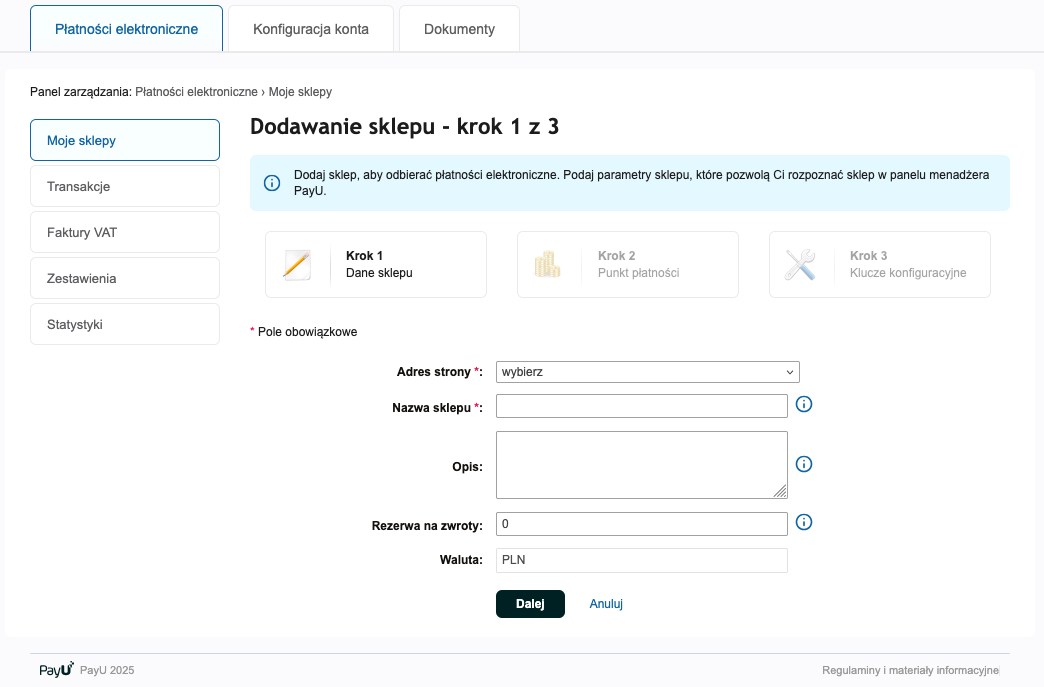
Task: Click info icon next to Rezerwa na zwroty
Action: (x=803, y=523)
